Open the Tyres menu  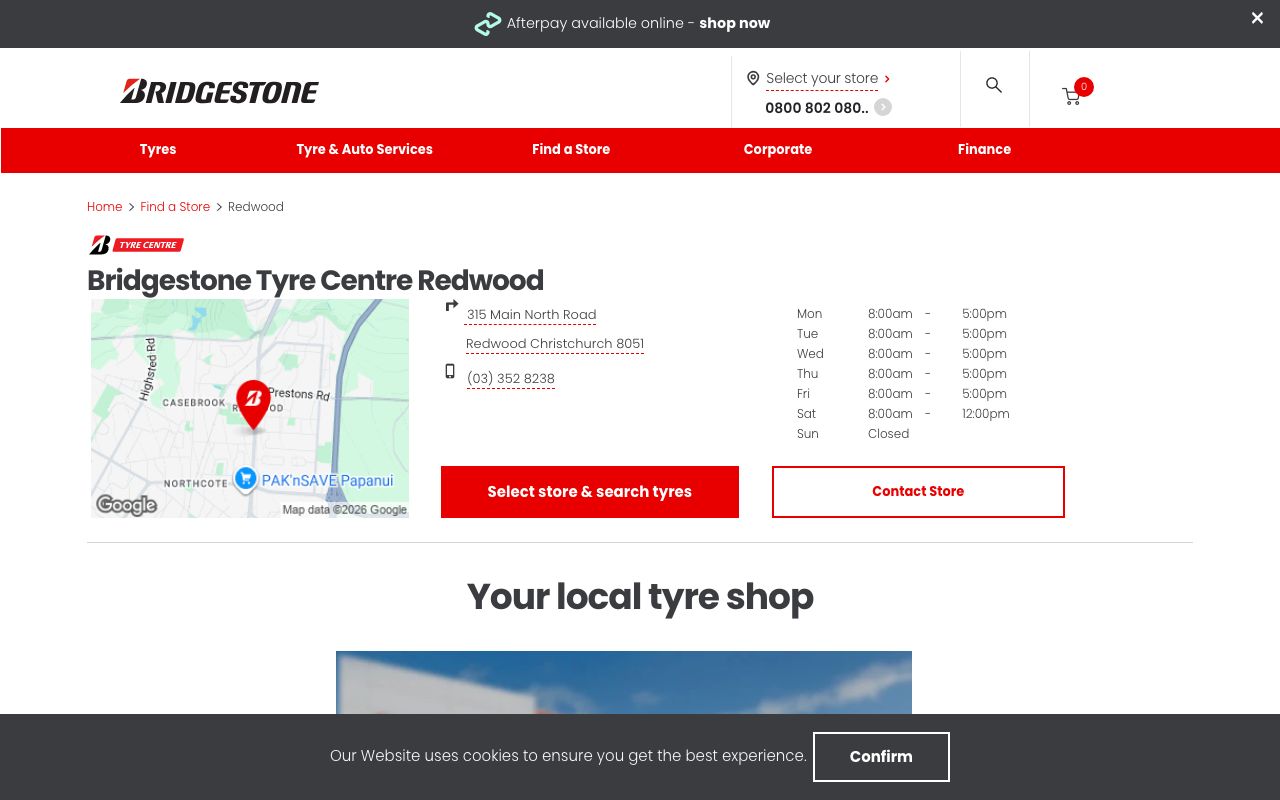click(x=158, y=149)
